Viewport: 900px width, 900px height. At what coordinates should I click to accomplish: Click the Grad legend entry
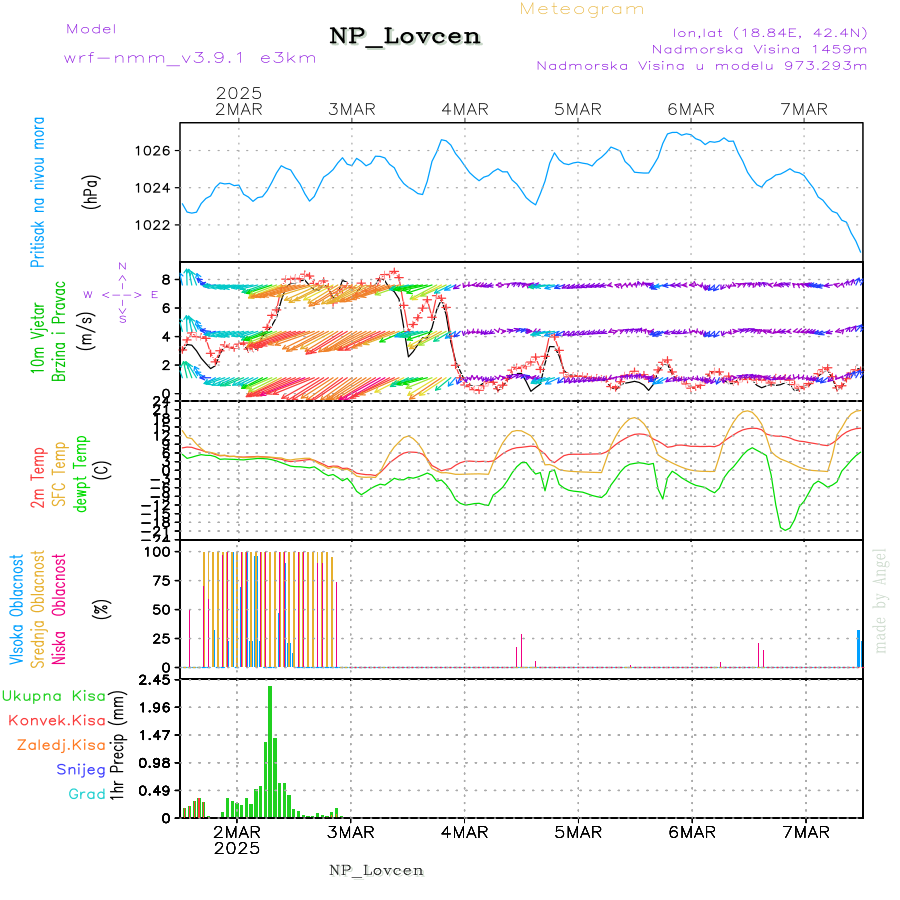86,794
